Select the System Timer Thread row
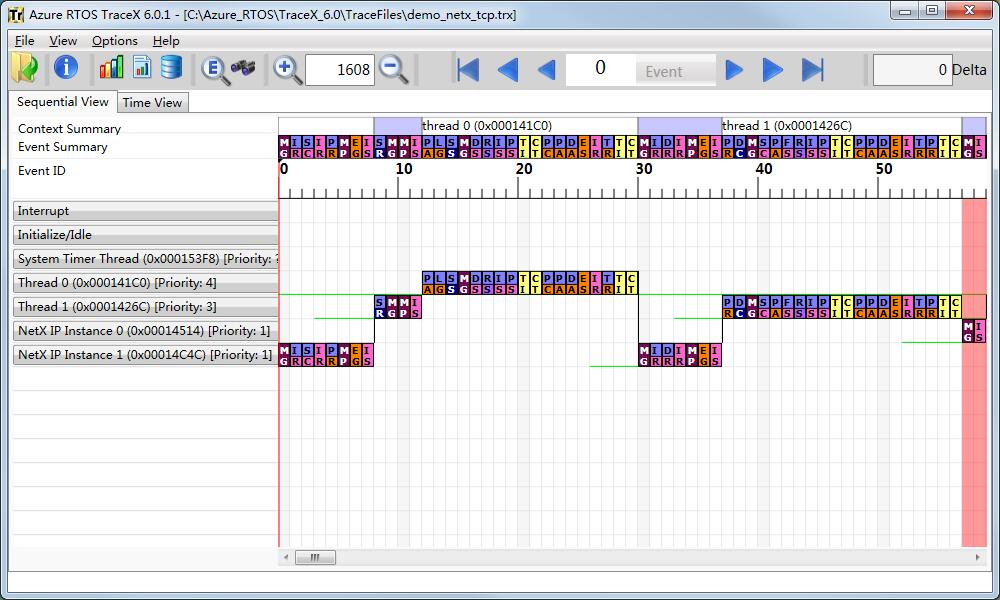This screenshot has width=1000, height=600. click(x=145, y=259)
